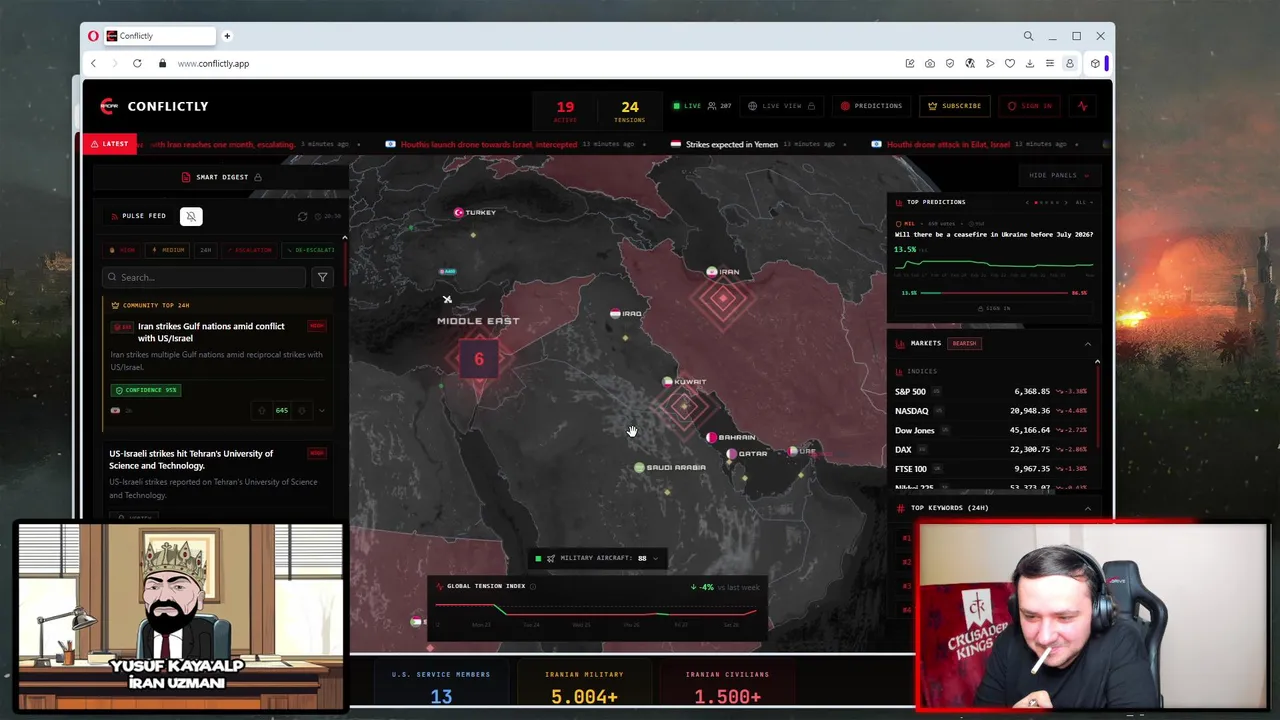Click the Opera menu icon
Viewport: 1280px width, 720px height.
coord(93,36)
